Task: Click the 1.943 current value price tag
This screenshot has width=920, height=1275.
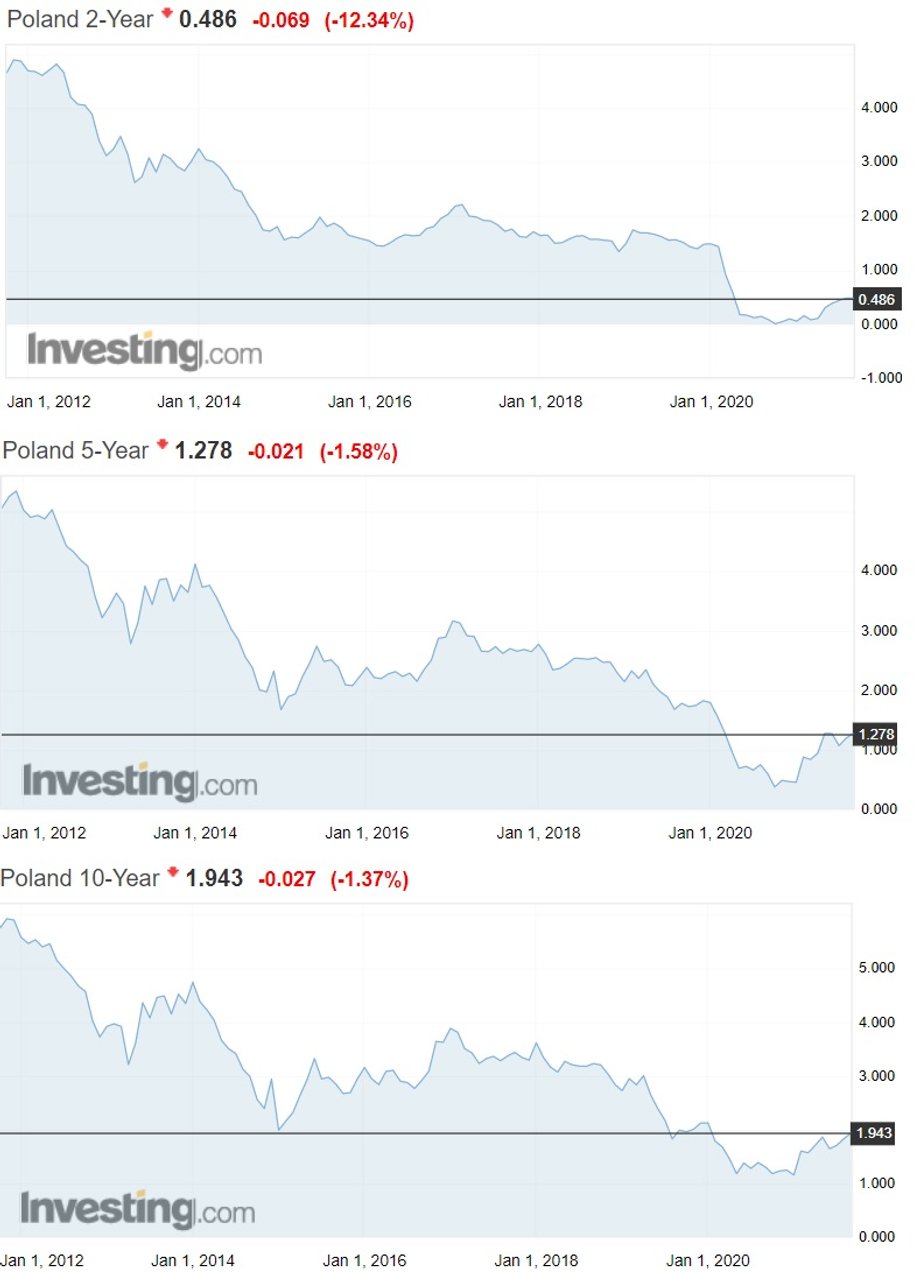Action: (874, 1133)
